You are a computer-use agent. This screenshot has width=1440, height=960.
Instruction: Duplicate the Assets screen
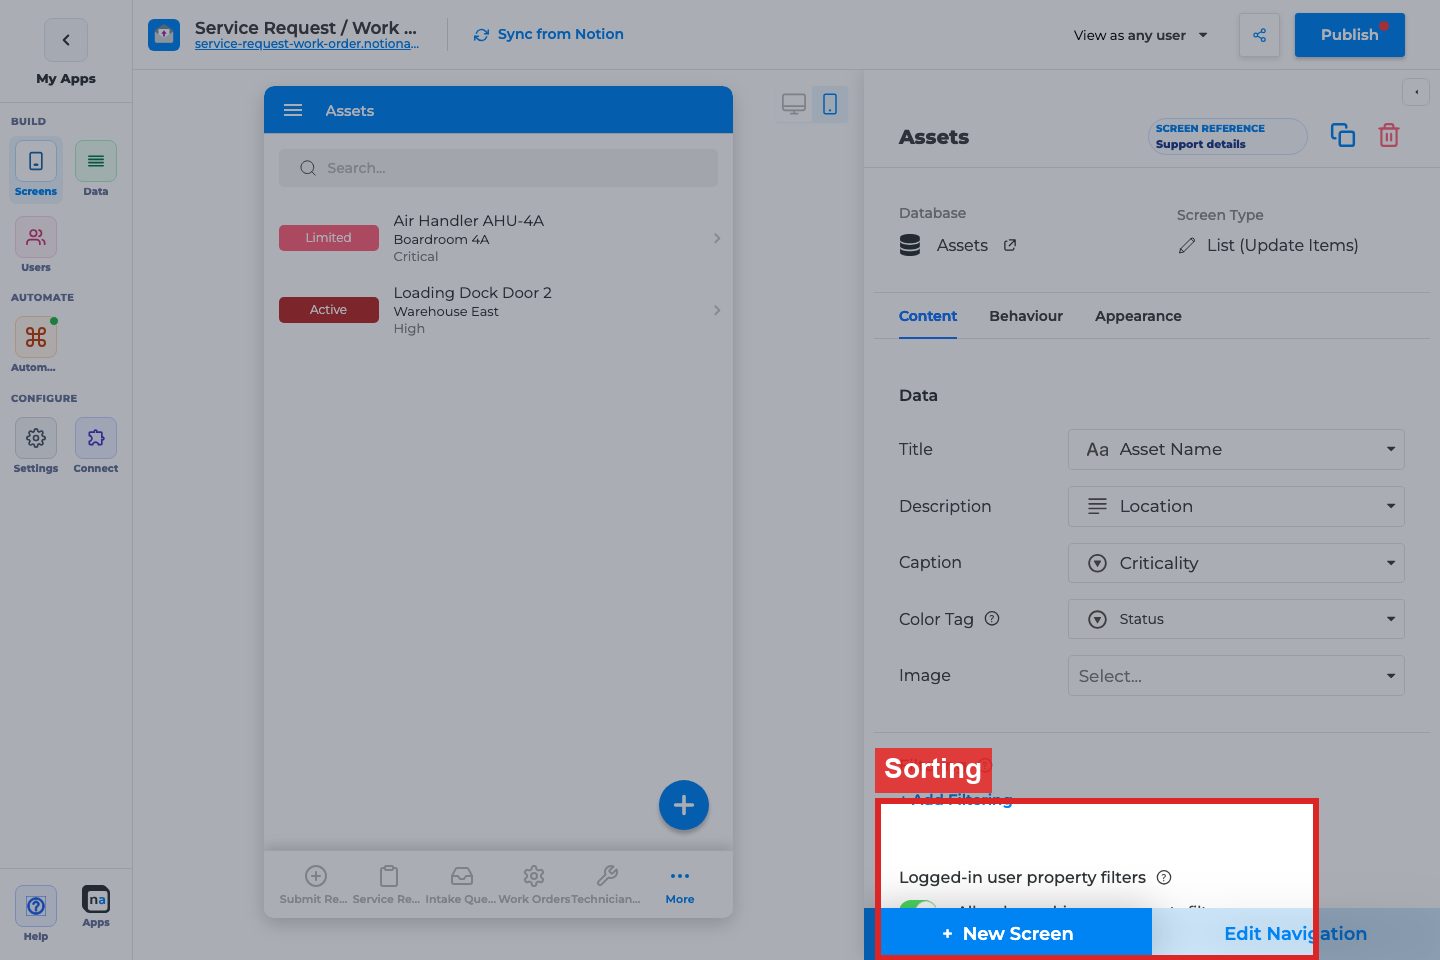coord(1343,135)
